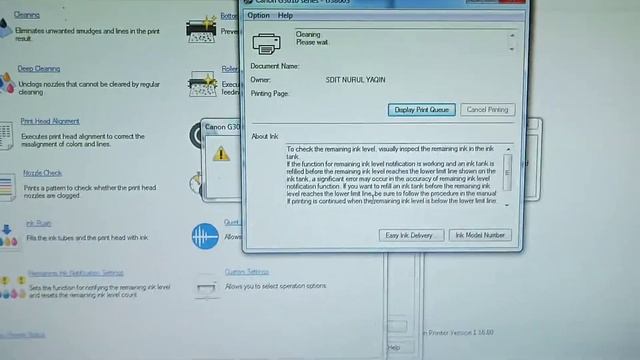Open the Bottom Plate Cleaning link

point(229,16)
